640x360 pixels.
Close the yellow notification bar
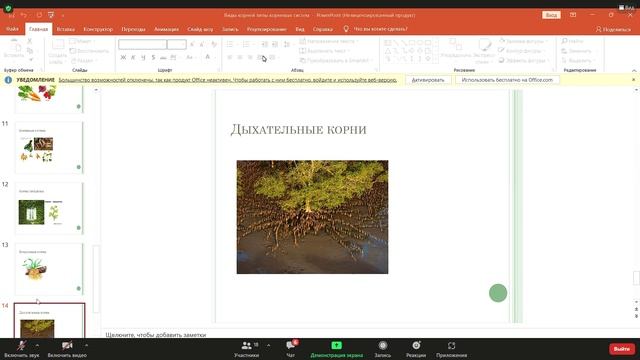pos(633,80)
